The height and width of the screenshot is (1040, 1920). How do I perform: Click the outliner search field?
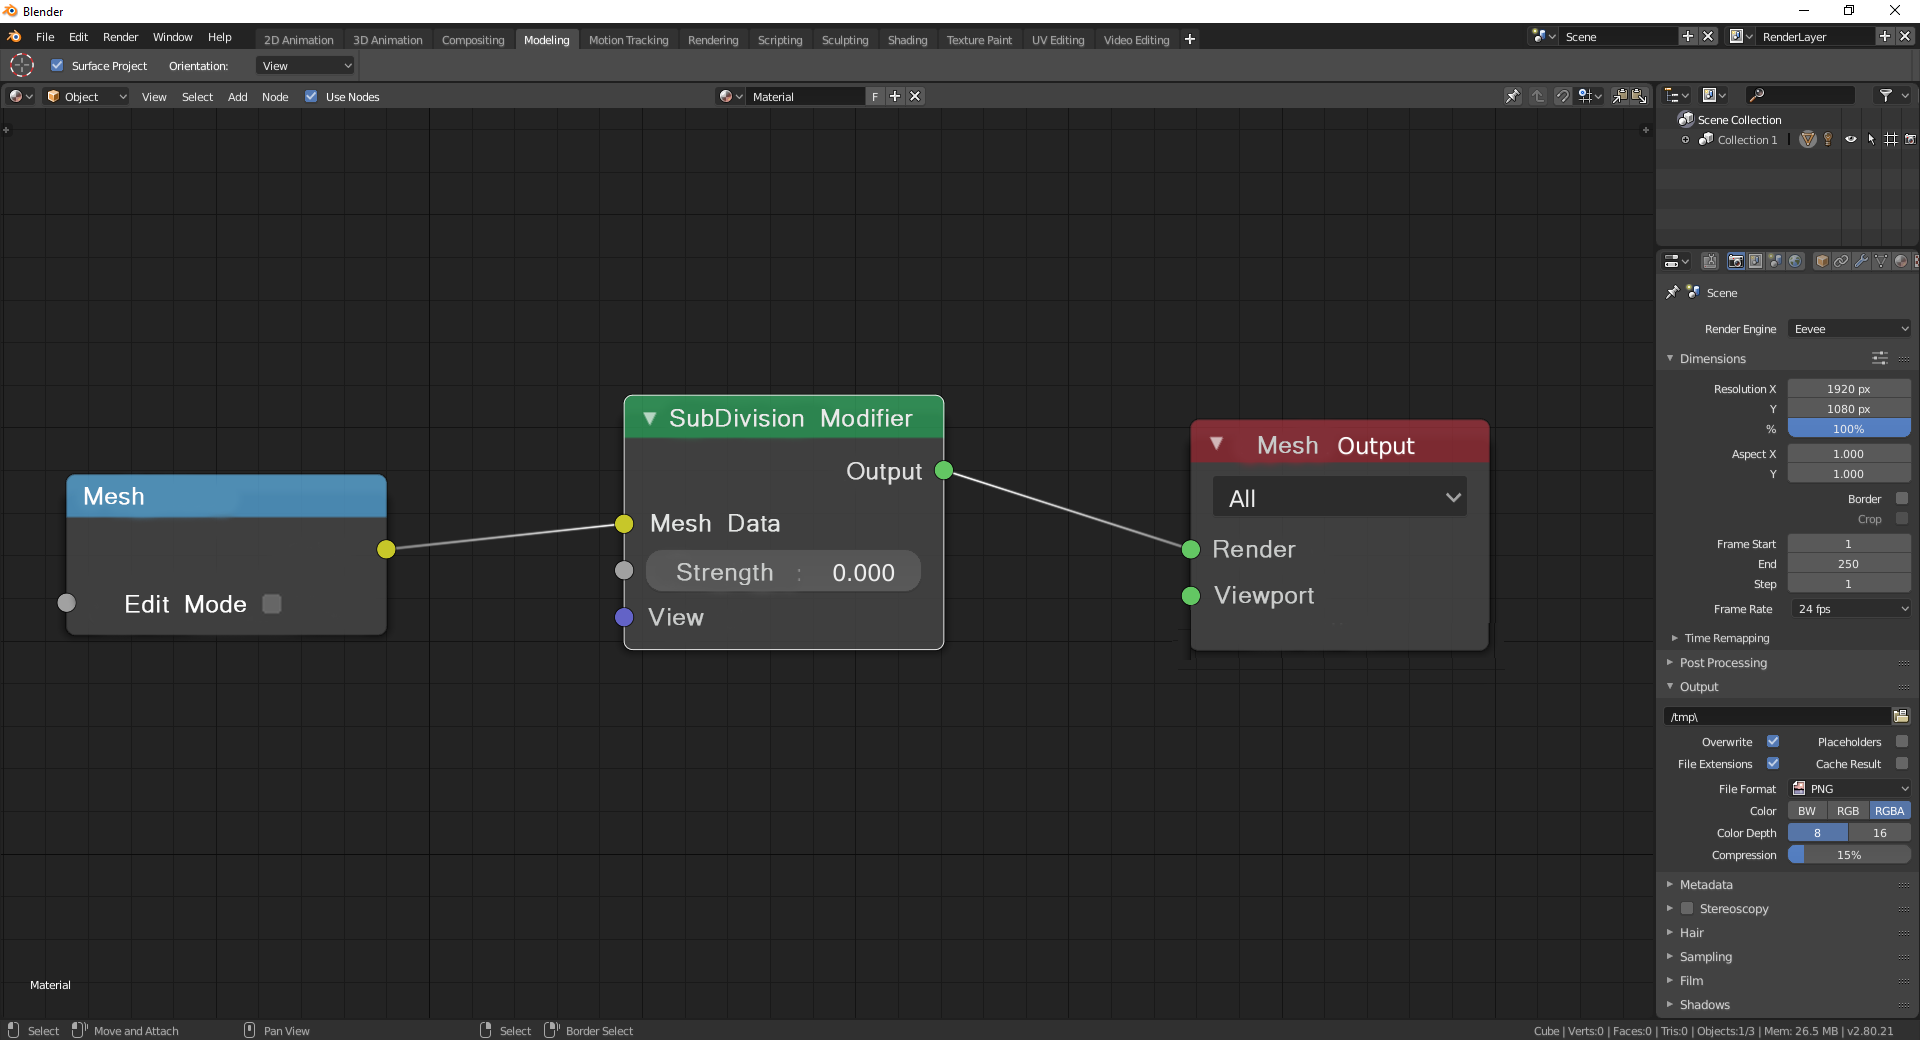tap(1800, 95)
